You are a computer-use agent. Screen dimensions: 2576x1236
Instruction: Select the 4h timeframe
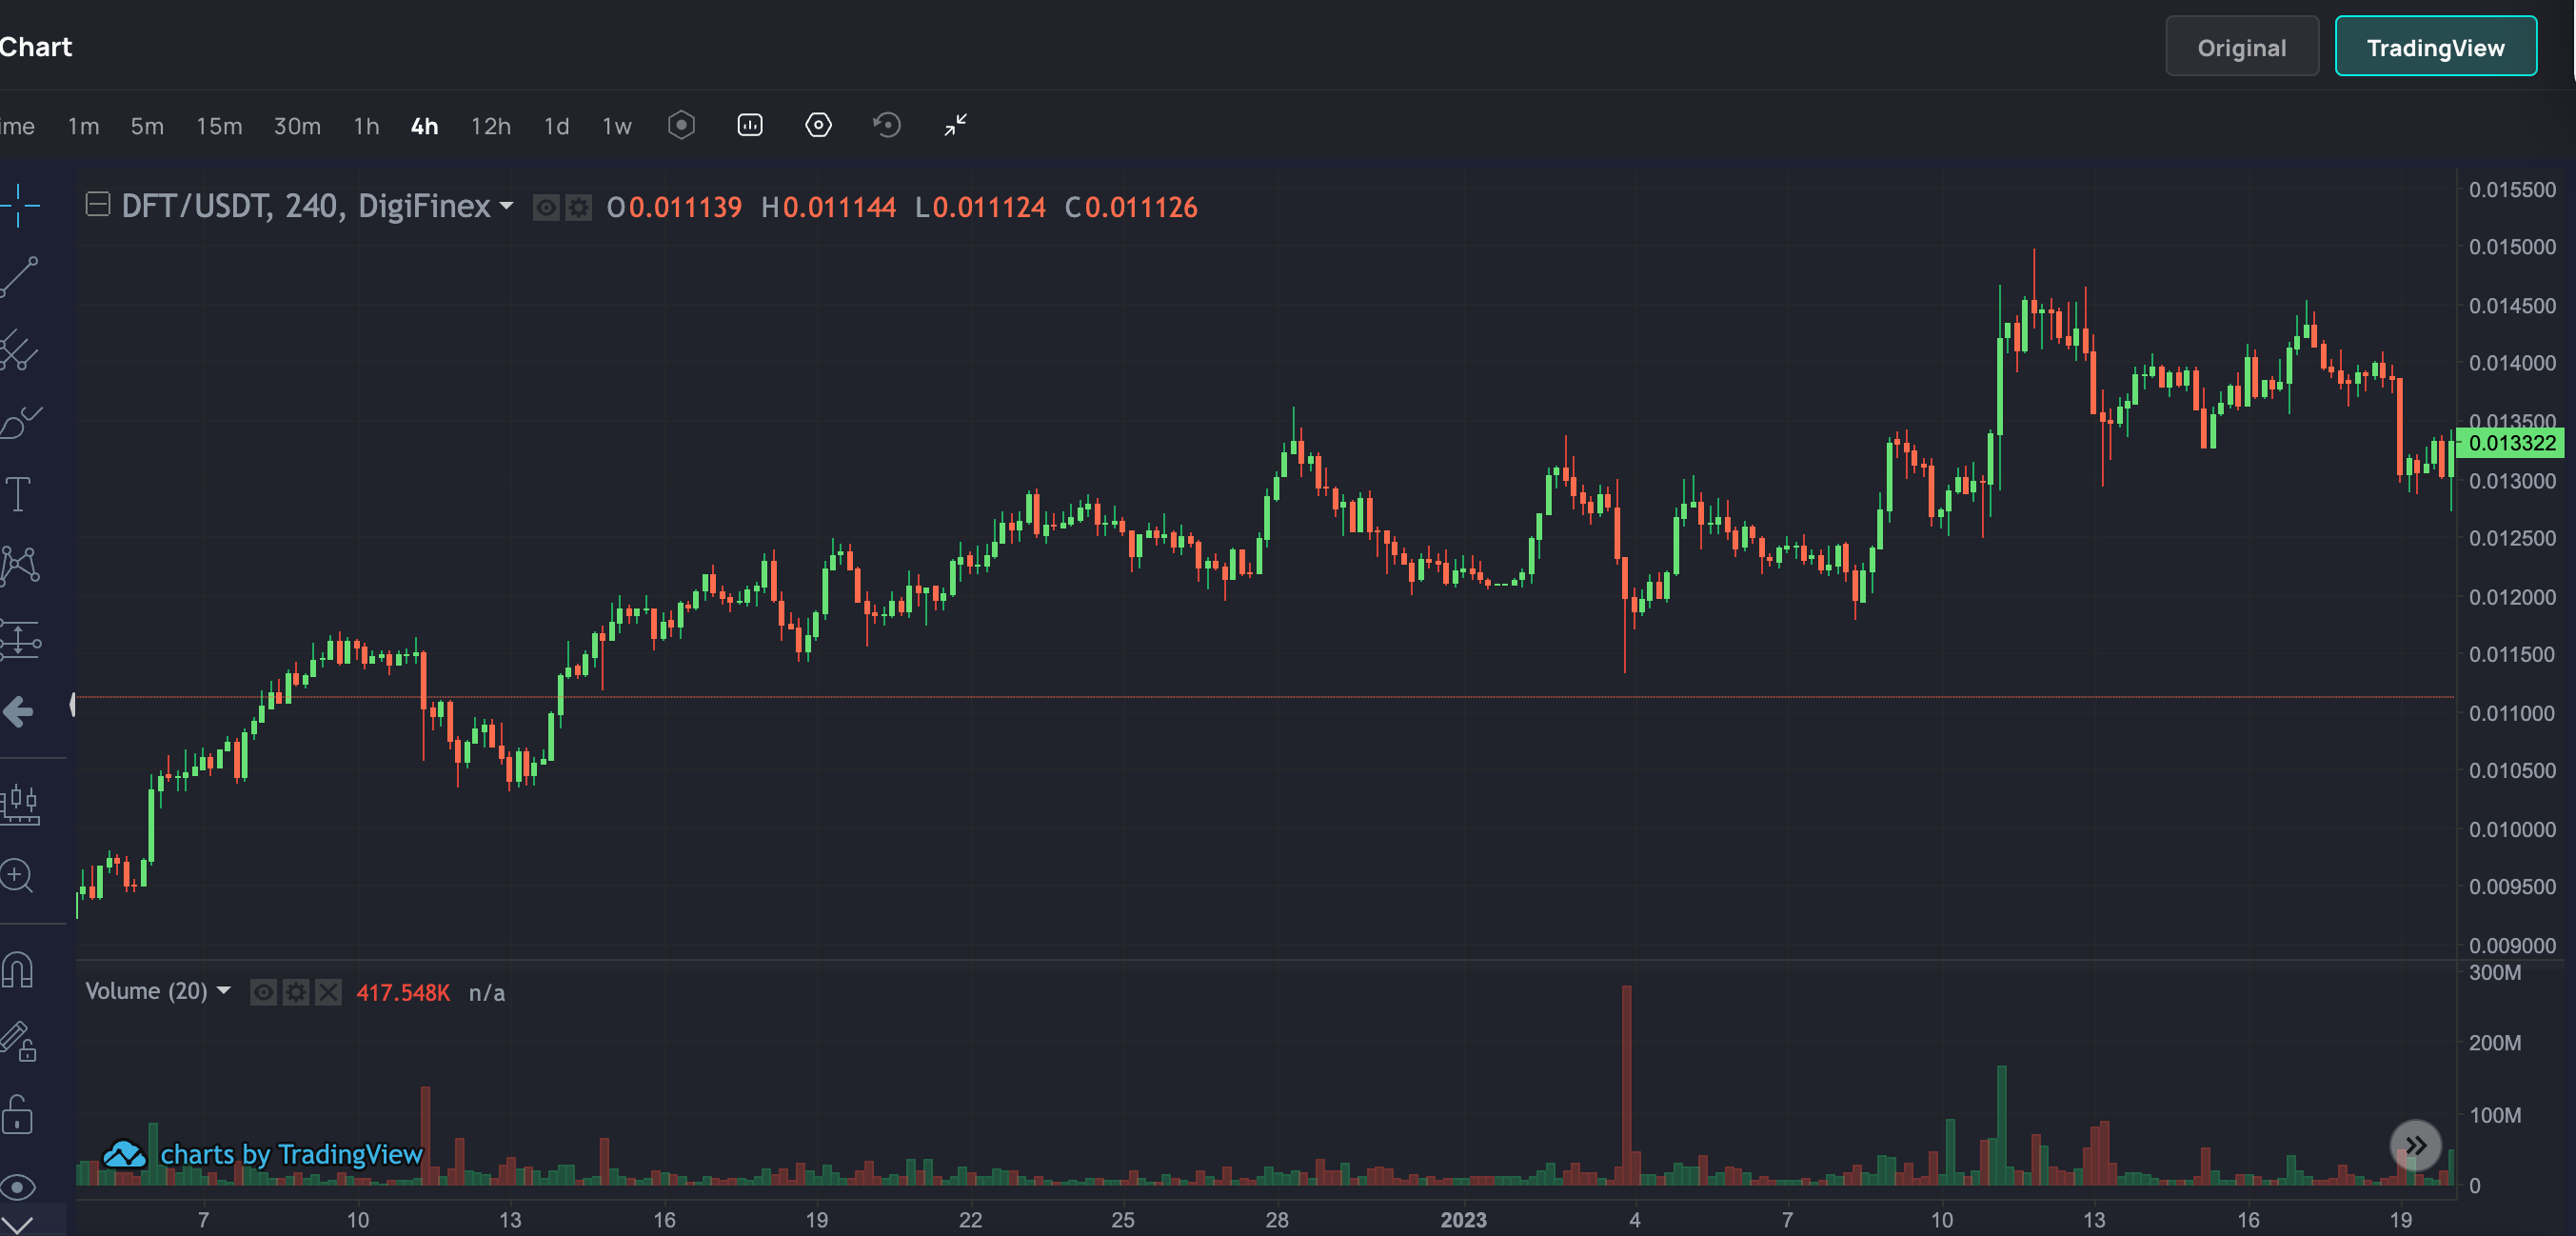coord(425,126)
